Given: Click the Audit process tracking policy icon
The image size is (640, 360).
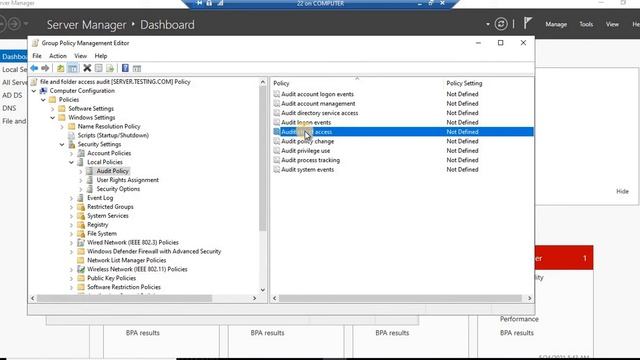Looking at the screenshot, I should tap(276, 160).
